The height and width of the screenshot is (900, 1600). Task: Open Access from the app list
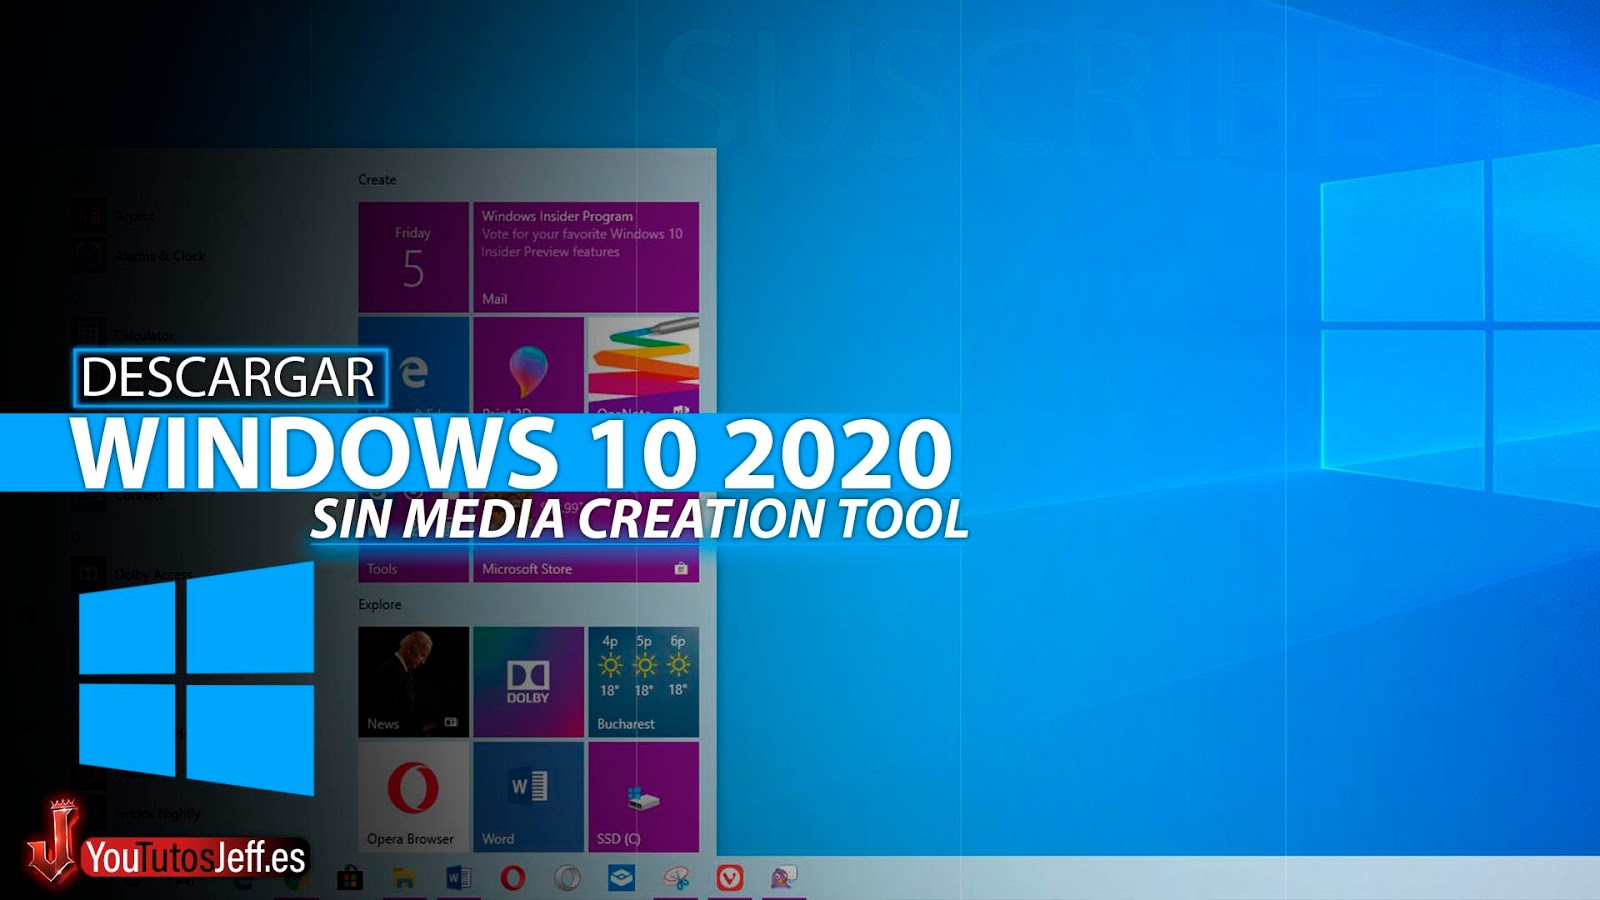coord(115,216)
